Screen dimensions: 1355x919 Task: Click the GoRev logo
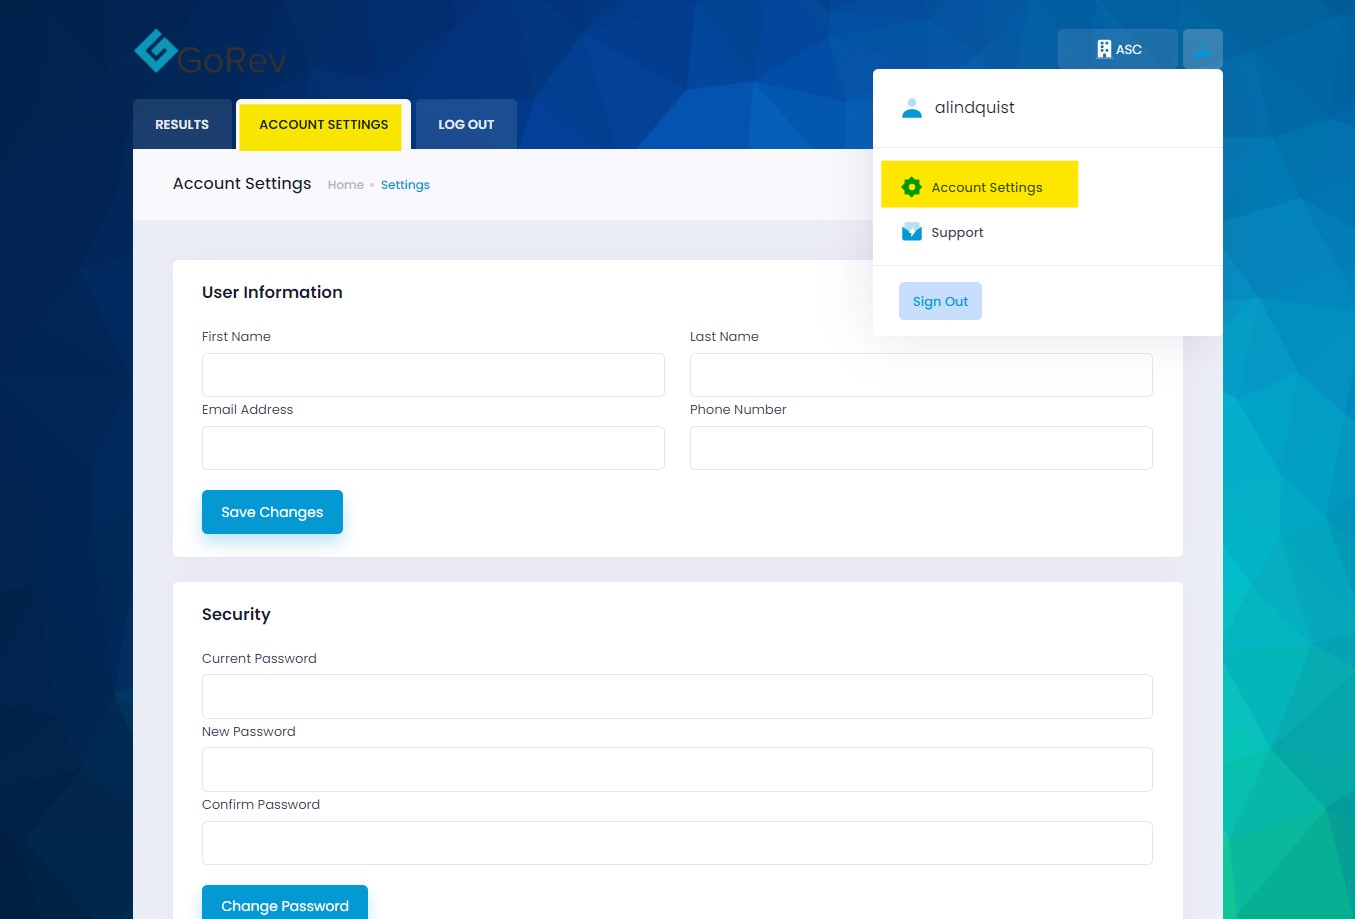pos(210,52)
